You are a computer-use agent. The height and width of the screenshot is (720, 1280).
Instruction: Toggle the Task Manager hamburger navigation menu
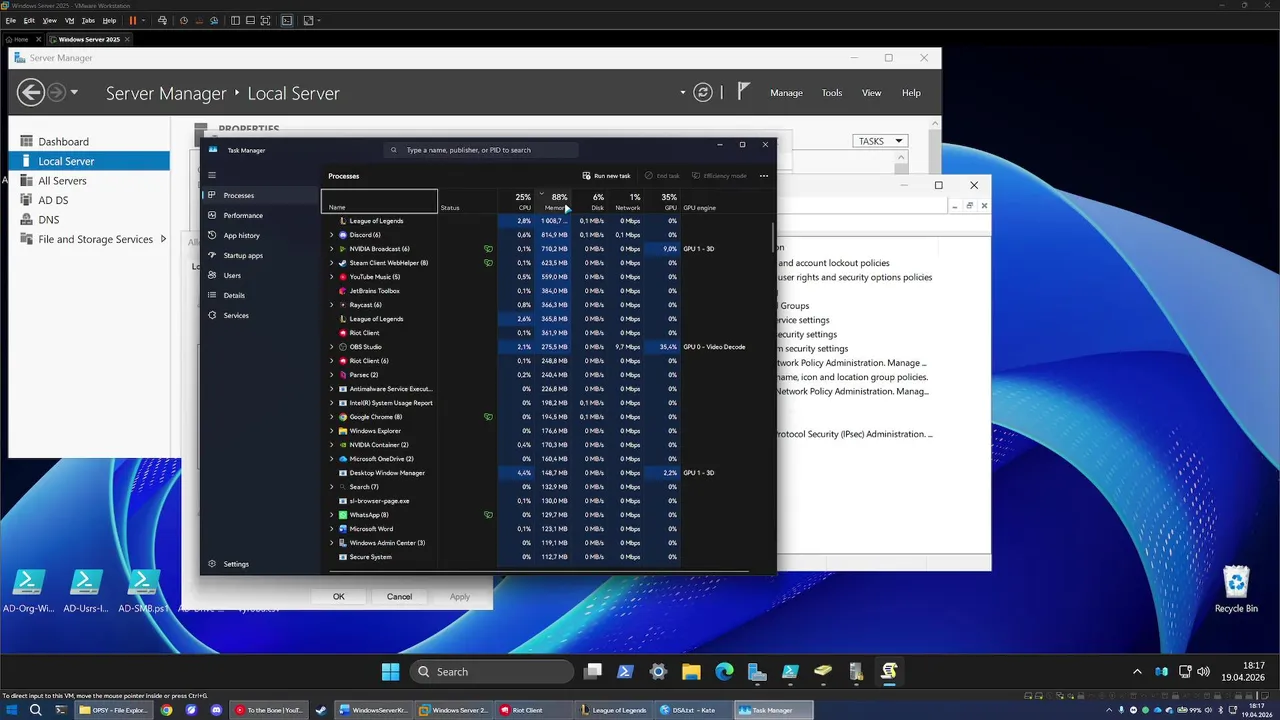212,175
